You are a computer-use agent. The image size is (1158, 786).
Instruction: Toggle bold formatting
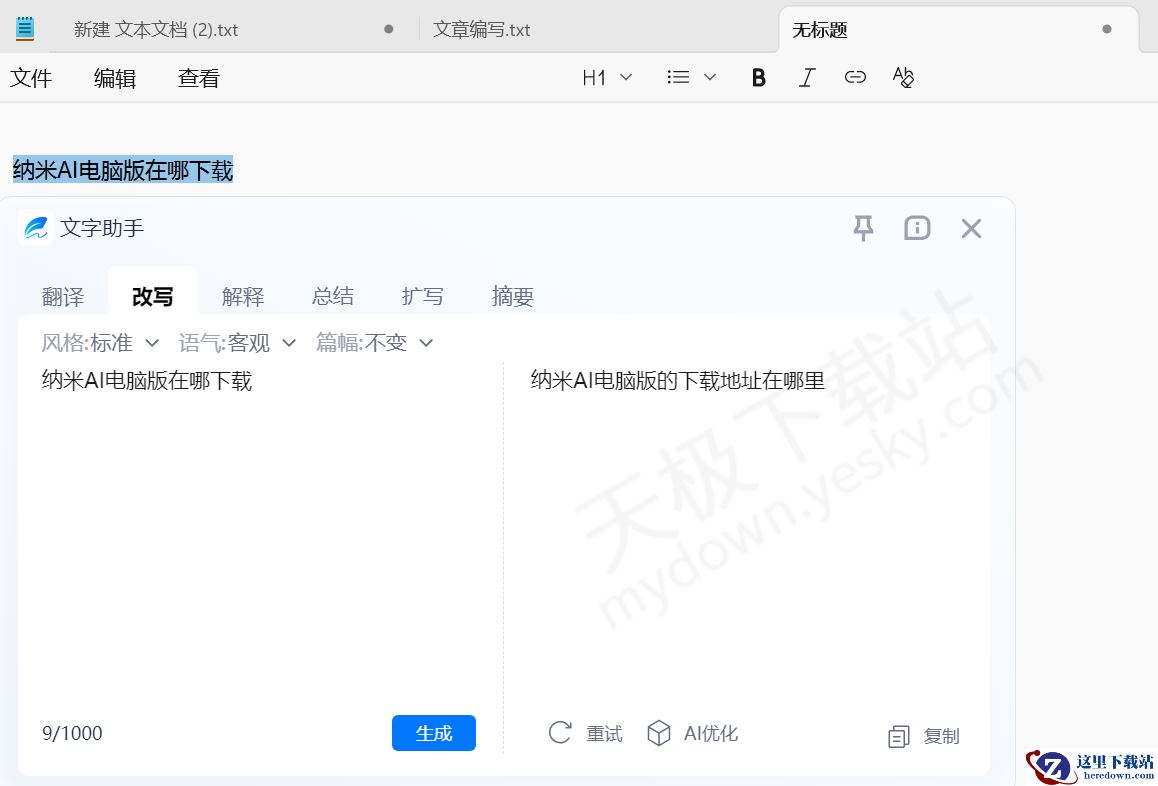point(758,78)
